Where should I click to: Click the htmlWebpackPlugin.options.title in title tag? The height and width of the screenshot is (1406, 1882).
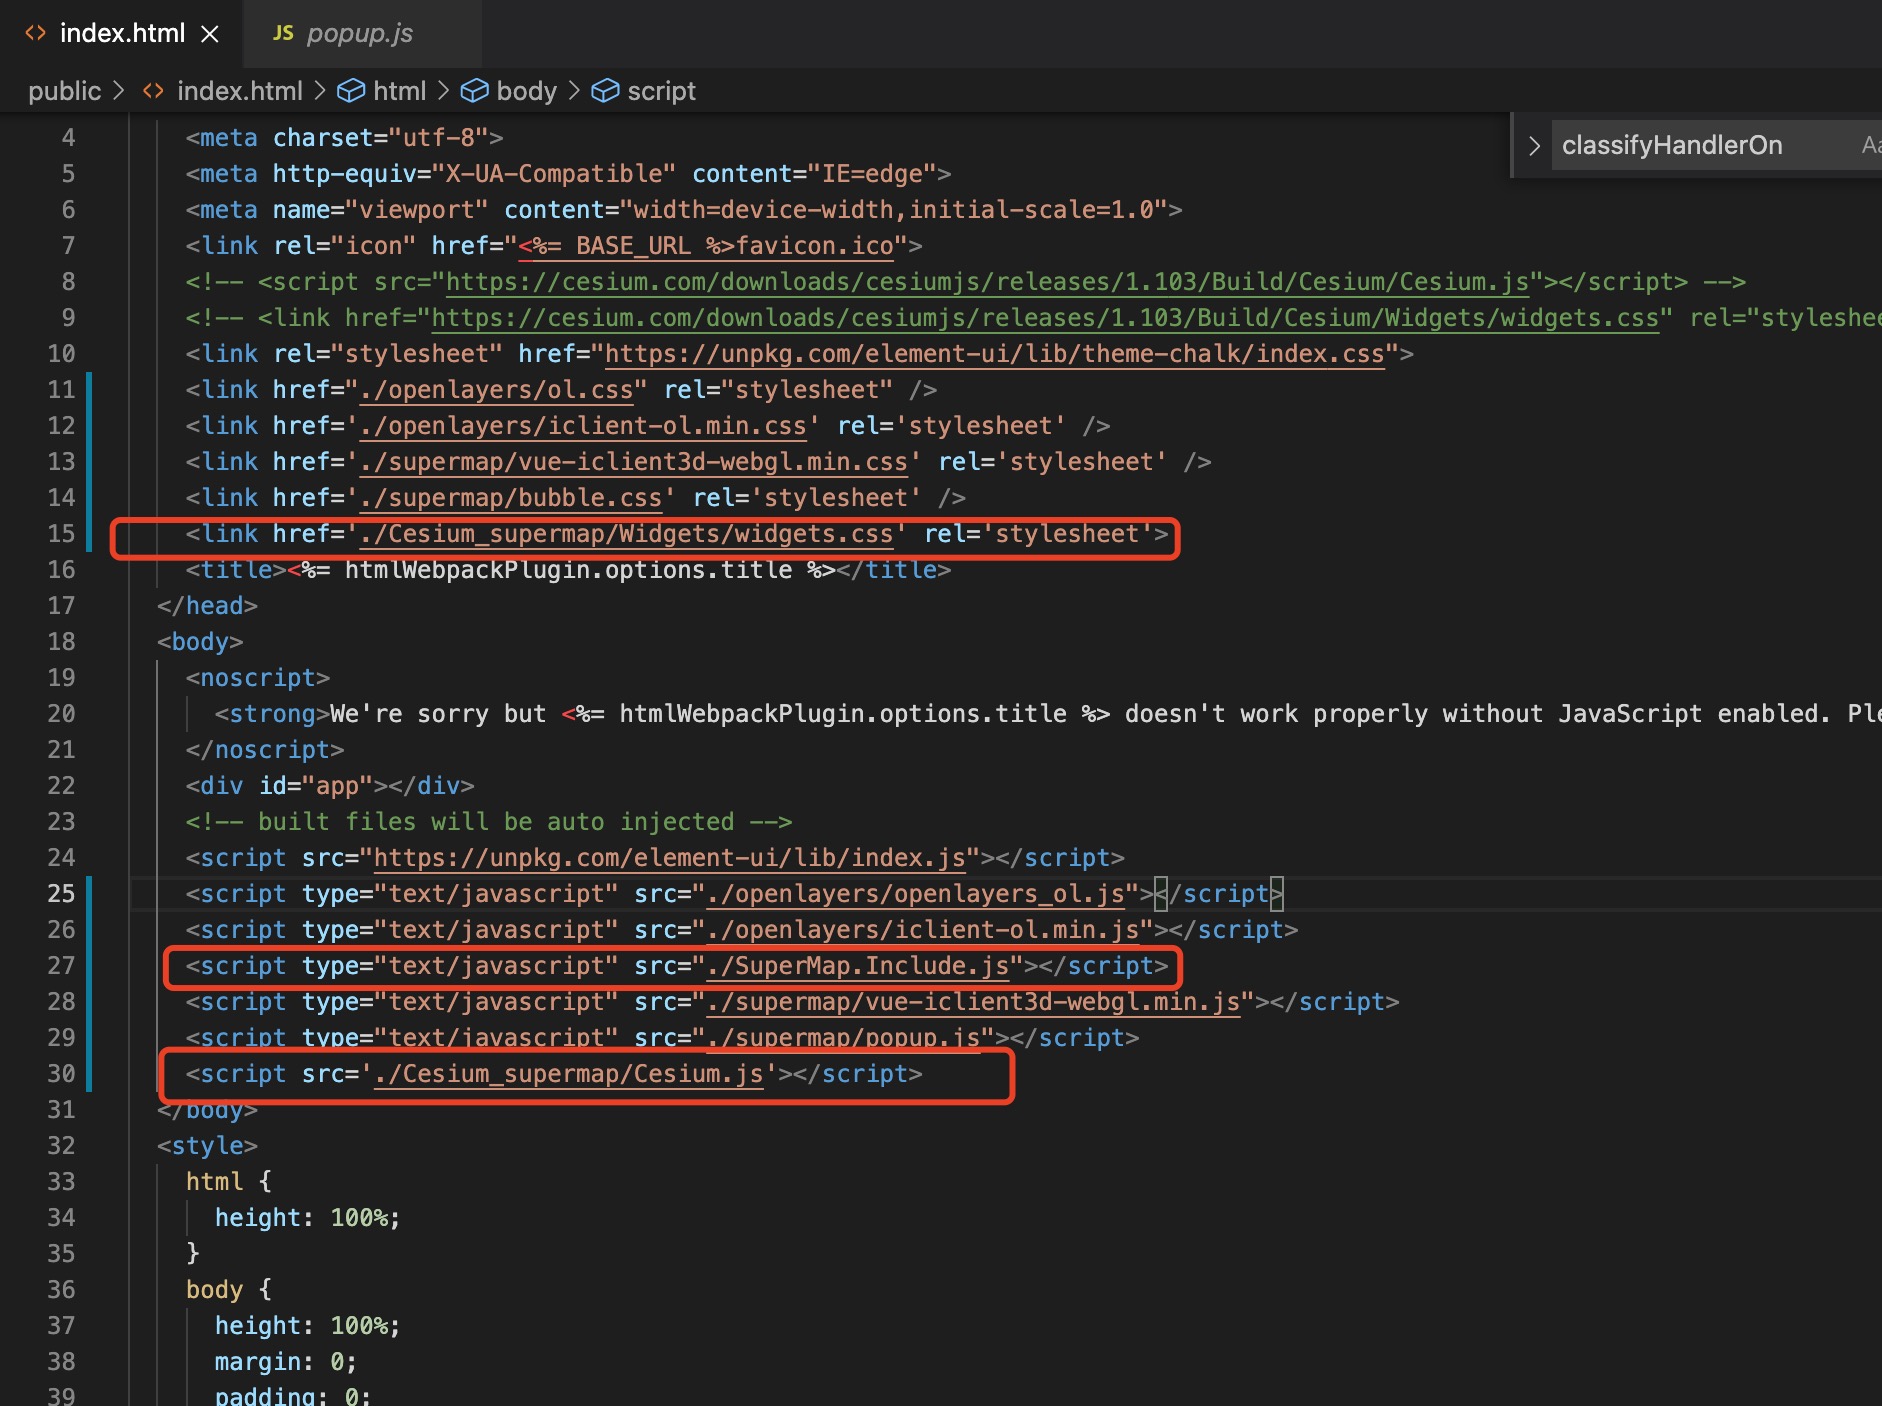[568, 570]
